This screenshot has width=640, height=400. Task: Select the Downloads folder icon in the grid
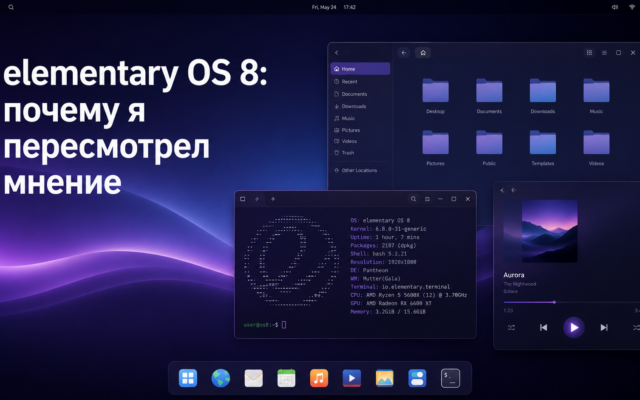[x=543, y=91]
